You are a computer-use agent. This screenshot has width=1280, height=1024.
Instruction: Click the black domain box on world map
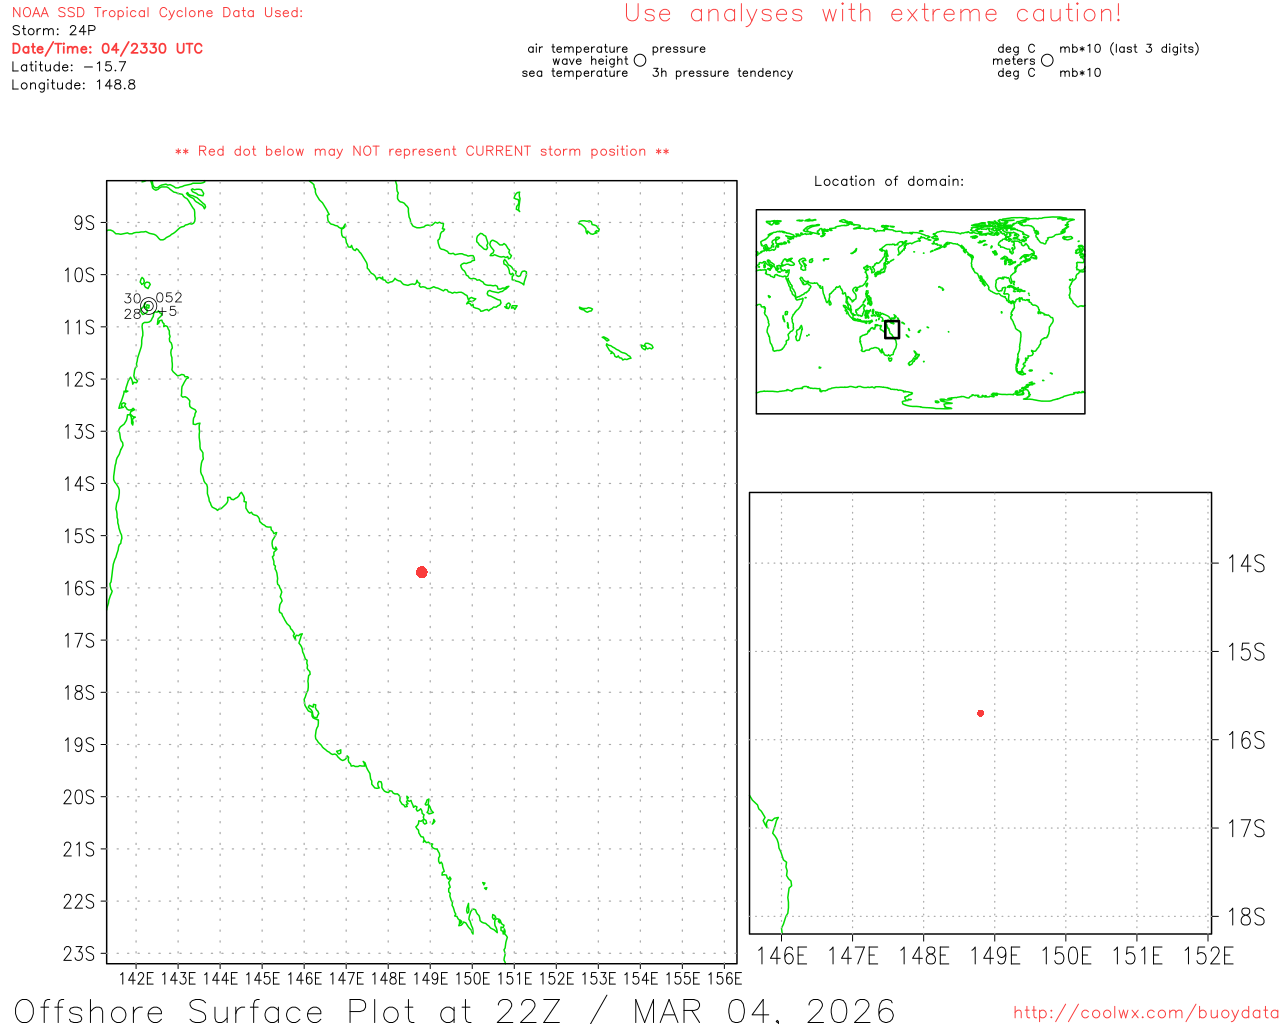[892, 329]
